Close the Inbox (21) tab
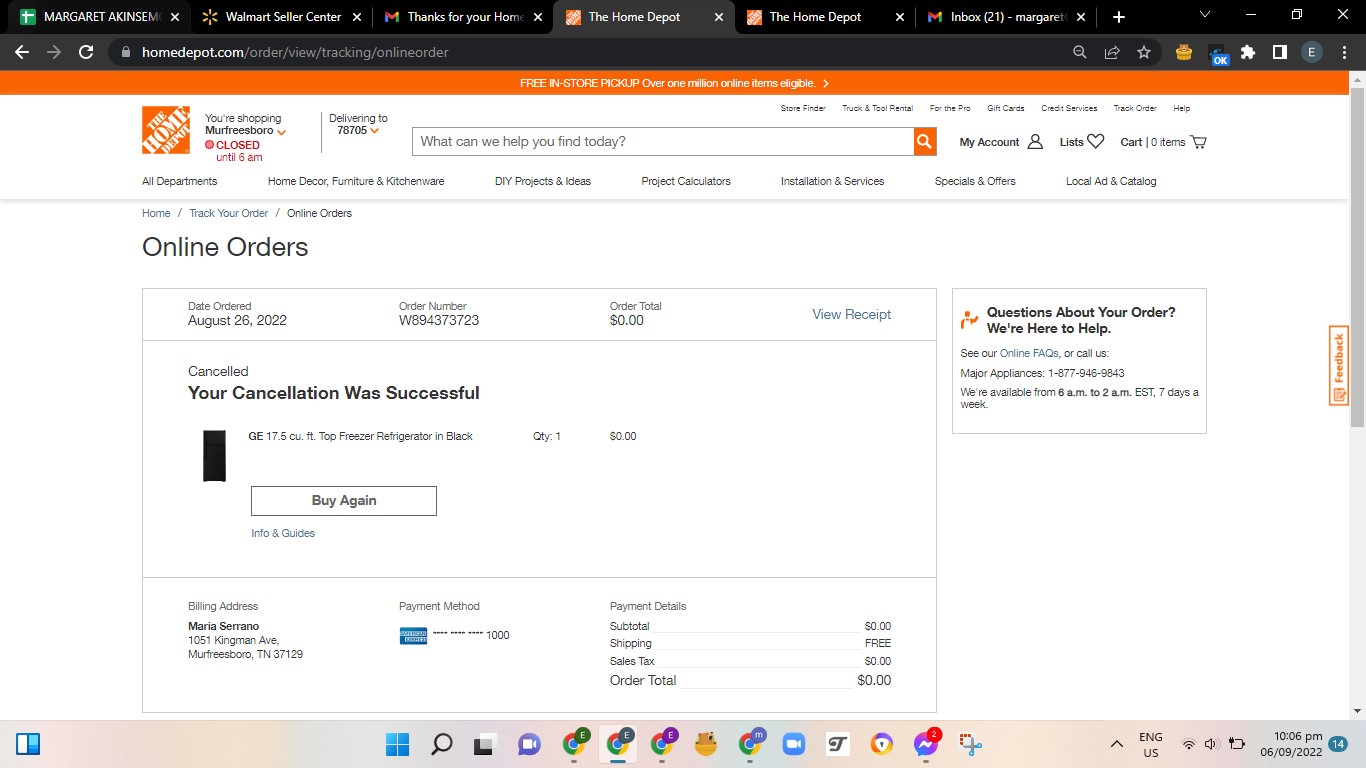 1080,17
